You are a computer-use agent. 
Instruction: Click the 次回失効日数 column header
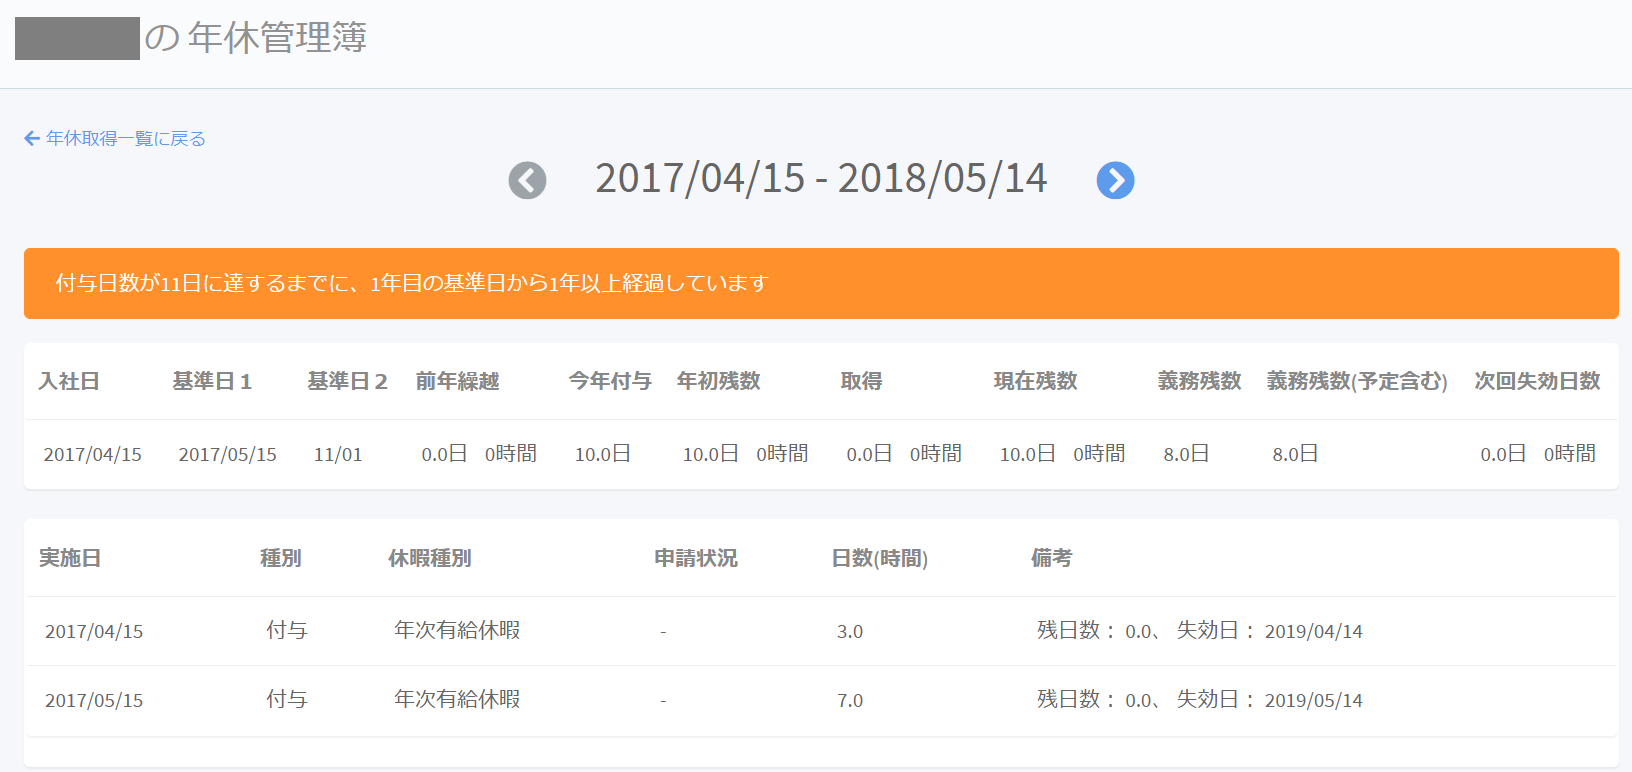click(1538, 381)
